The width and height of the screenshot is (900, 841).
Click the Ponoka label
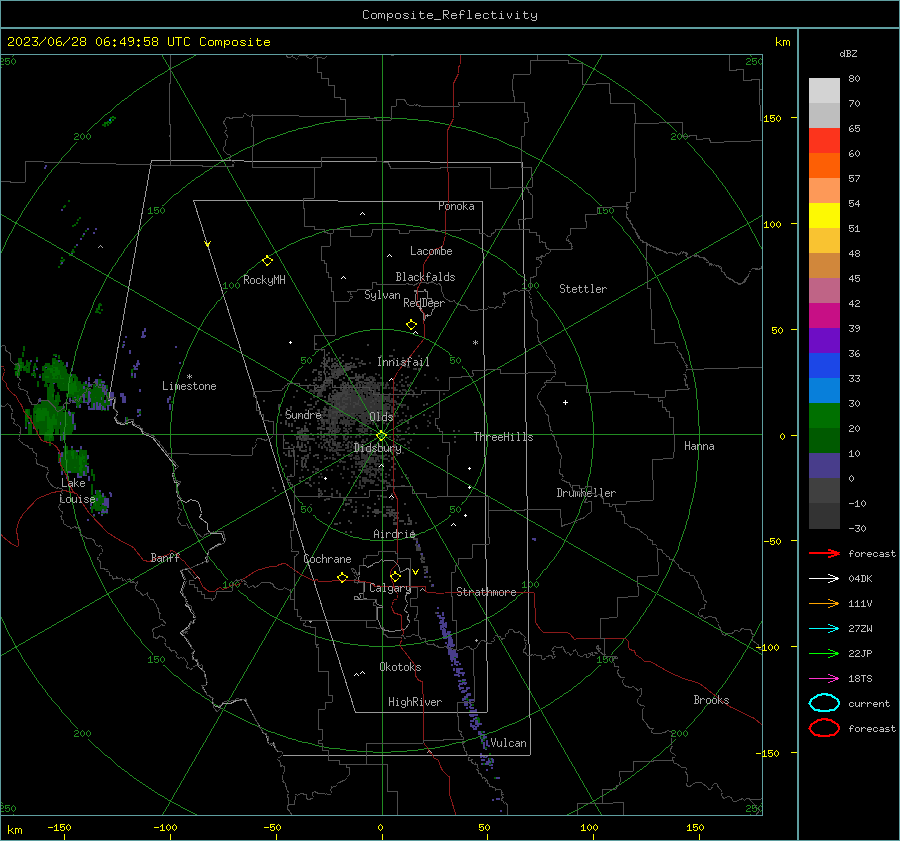(x=456, y=206)
